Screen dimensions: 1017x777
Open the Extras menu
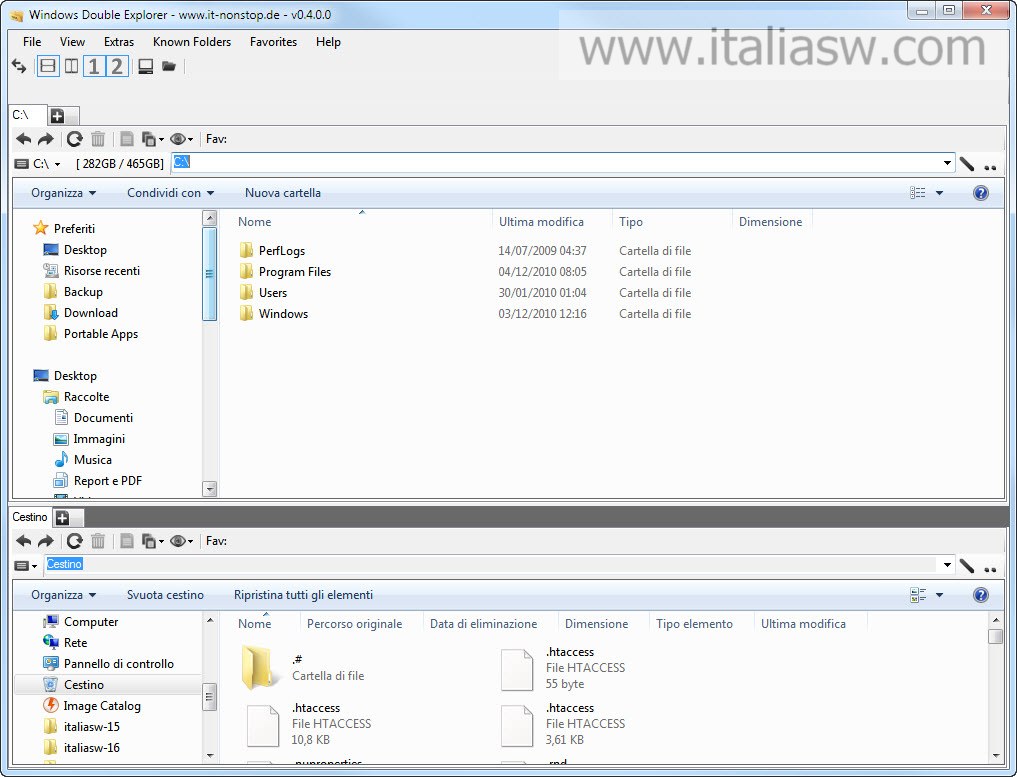coord(119,42)
